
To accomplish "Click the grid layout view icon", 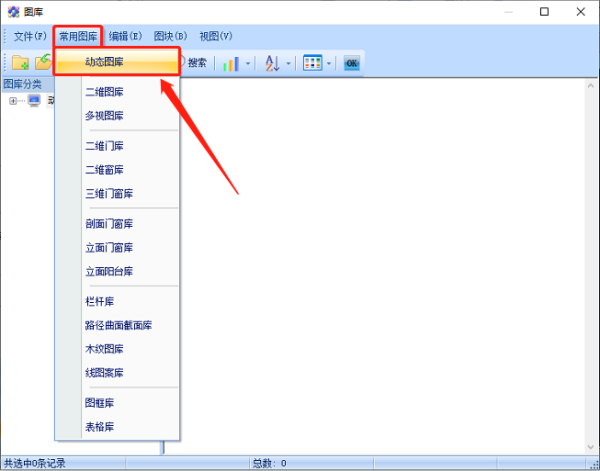I will 312,63.
